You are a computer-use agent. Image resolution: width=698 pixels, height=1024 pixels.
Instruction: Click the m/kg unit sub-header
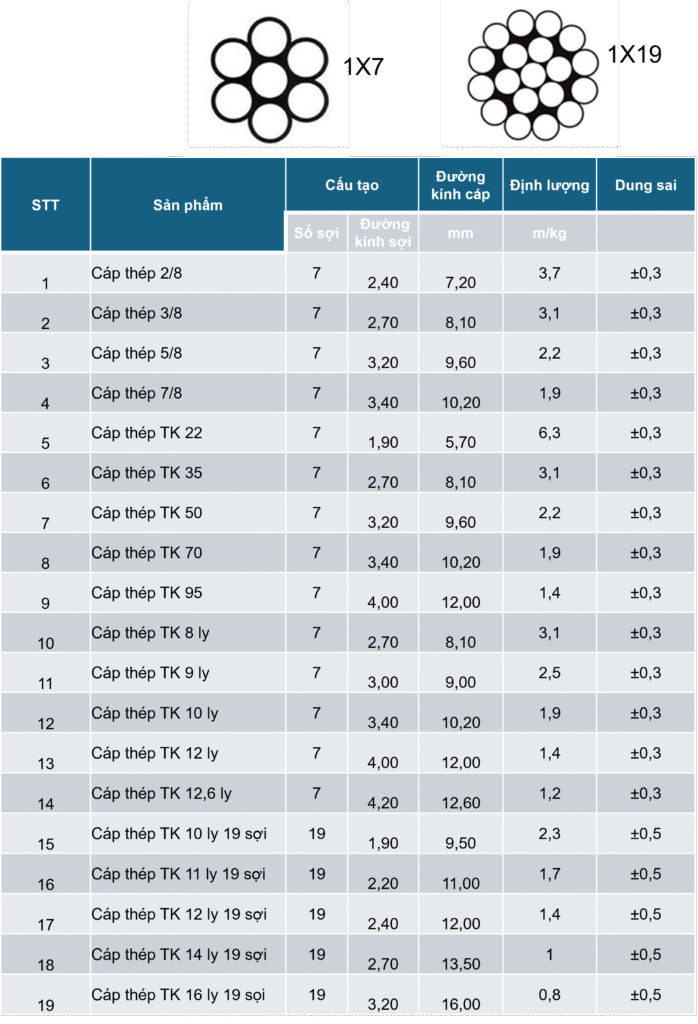coord(549,233)
